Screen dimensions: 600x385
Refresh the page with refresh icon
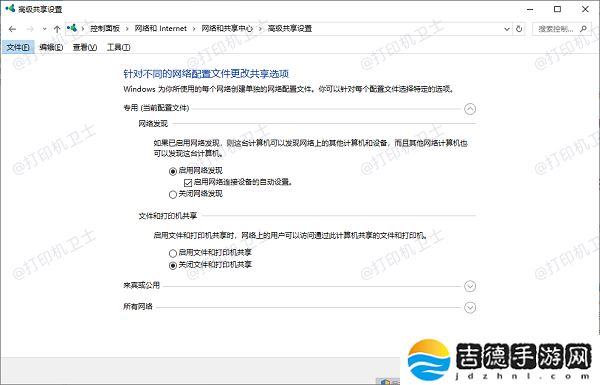(x=519, y=29)
